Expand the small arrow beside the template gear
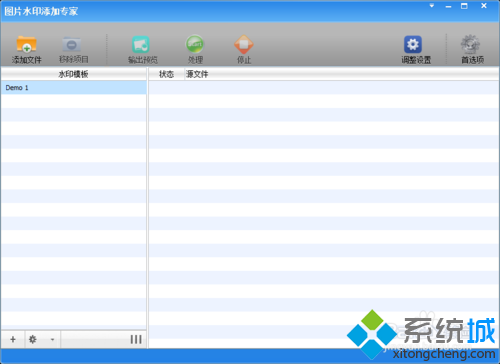The image size is (500, 364). [52, 340]
